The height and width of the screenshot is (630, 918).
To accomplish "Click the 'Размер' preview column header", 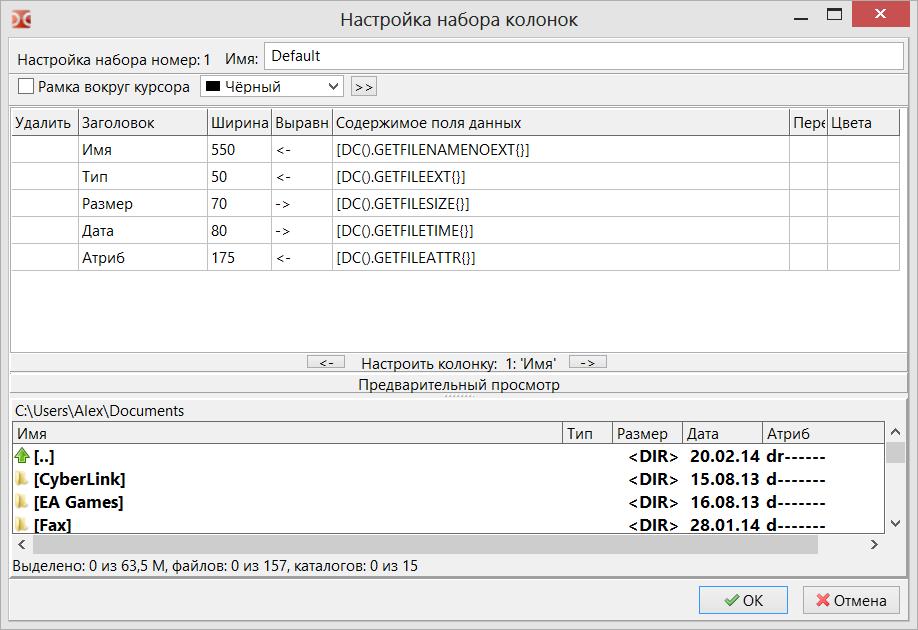I will (647, 433).
